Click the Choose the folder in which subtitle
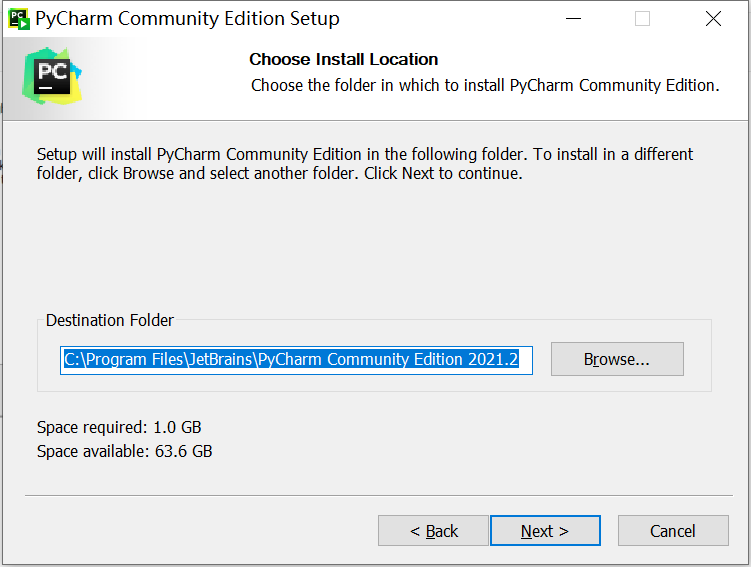 click(x=485, y=86)
